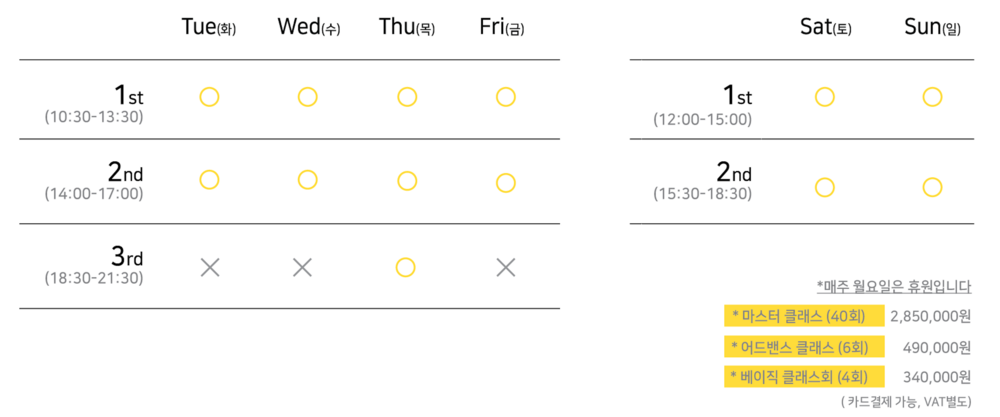Choose the Sunday 2nd session circle
The height and width of the screenshot is (417, 1000).
932,187
